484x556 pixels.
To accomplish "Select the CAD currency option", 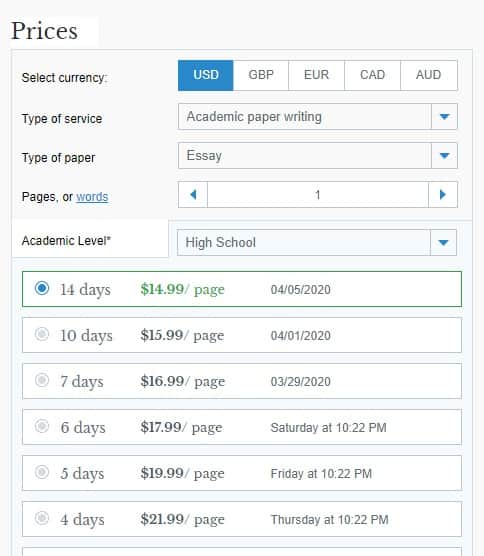I will point(372,76).
